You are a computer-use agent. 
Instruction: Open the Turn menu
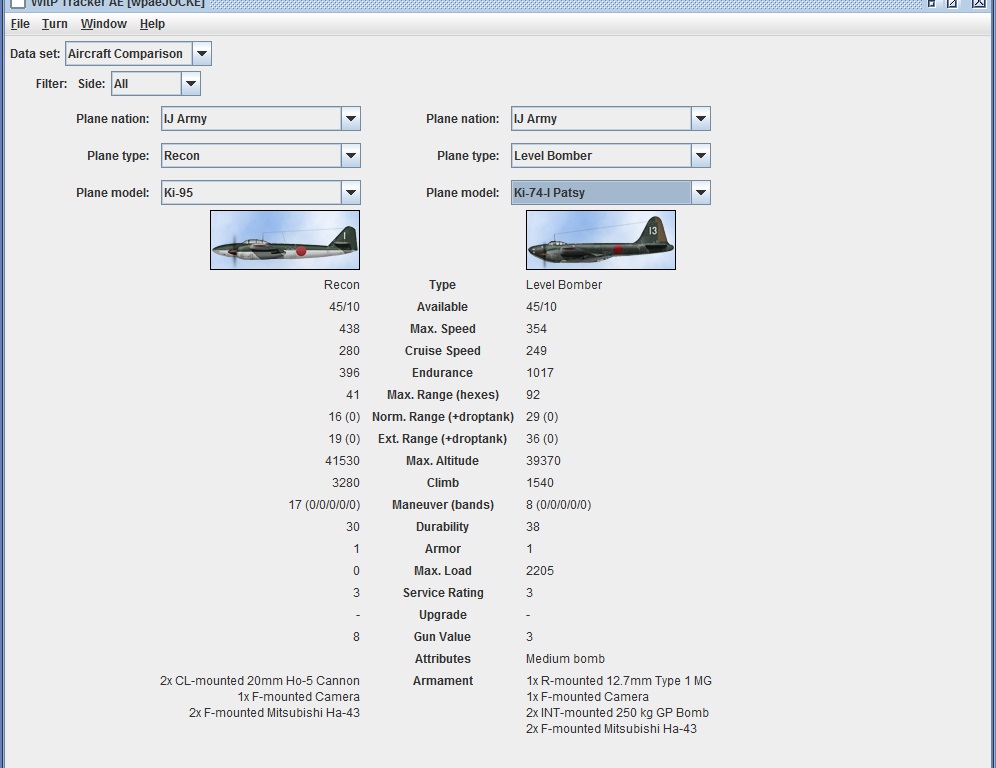pyautogui.click(x=55, y=24)
